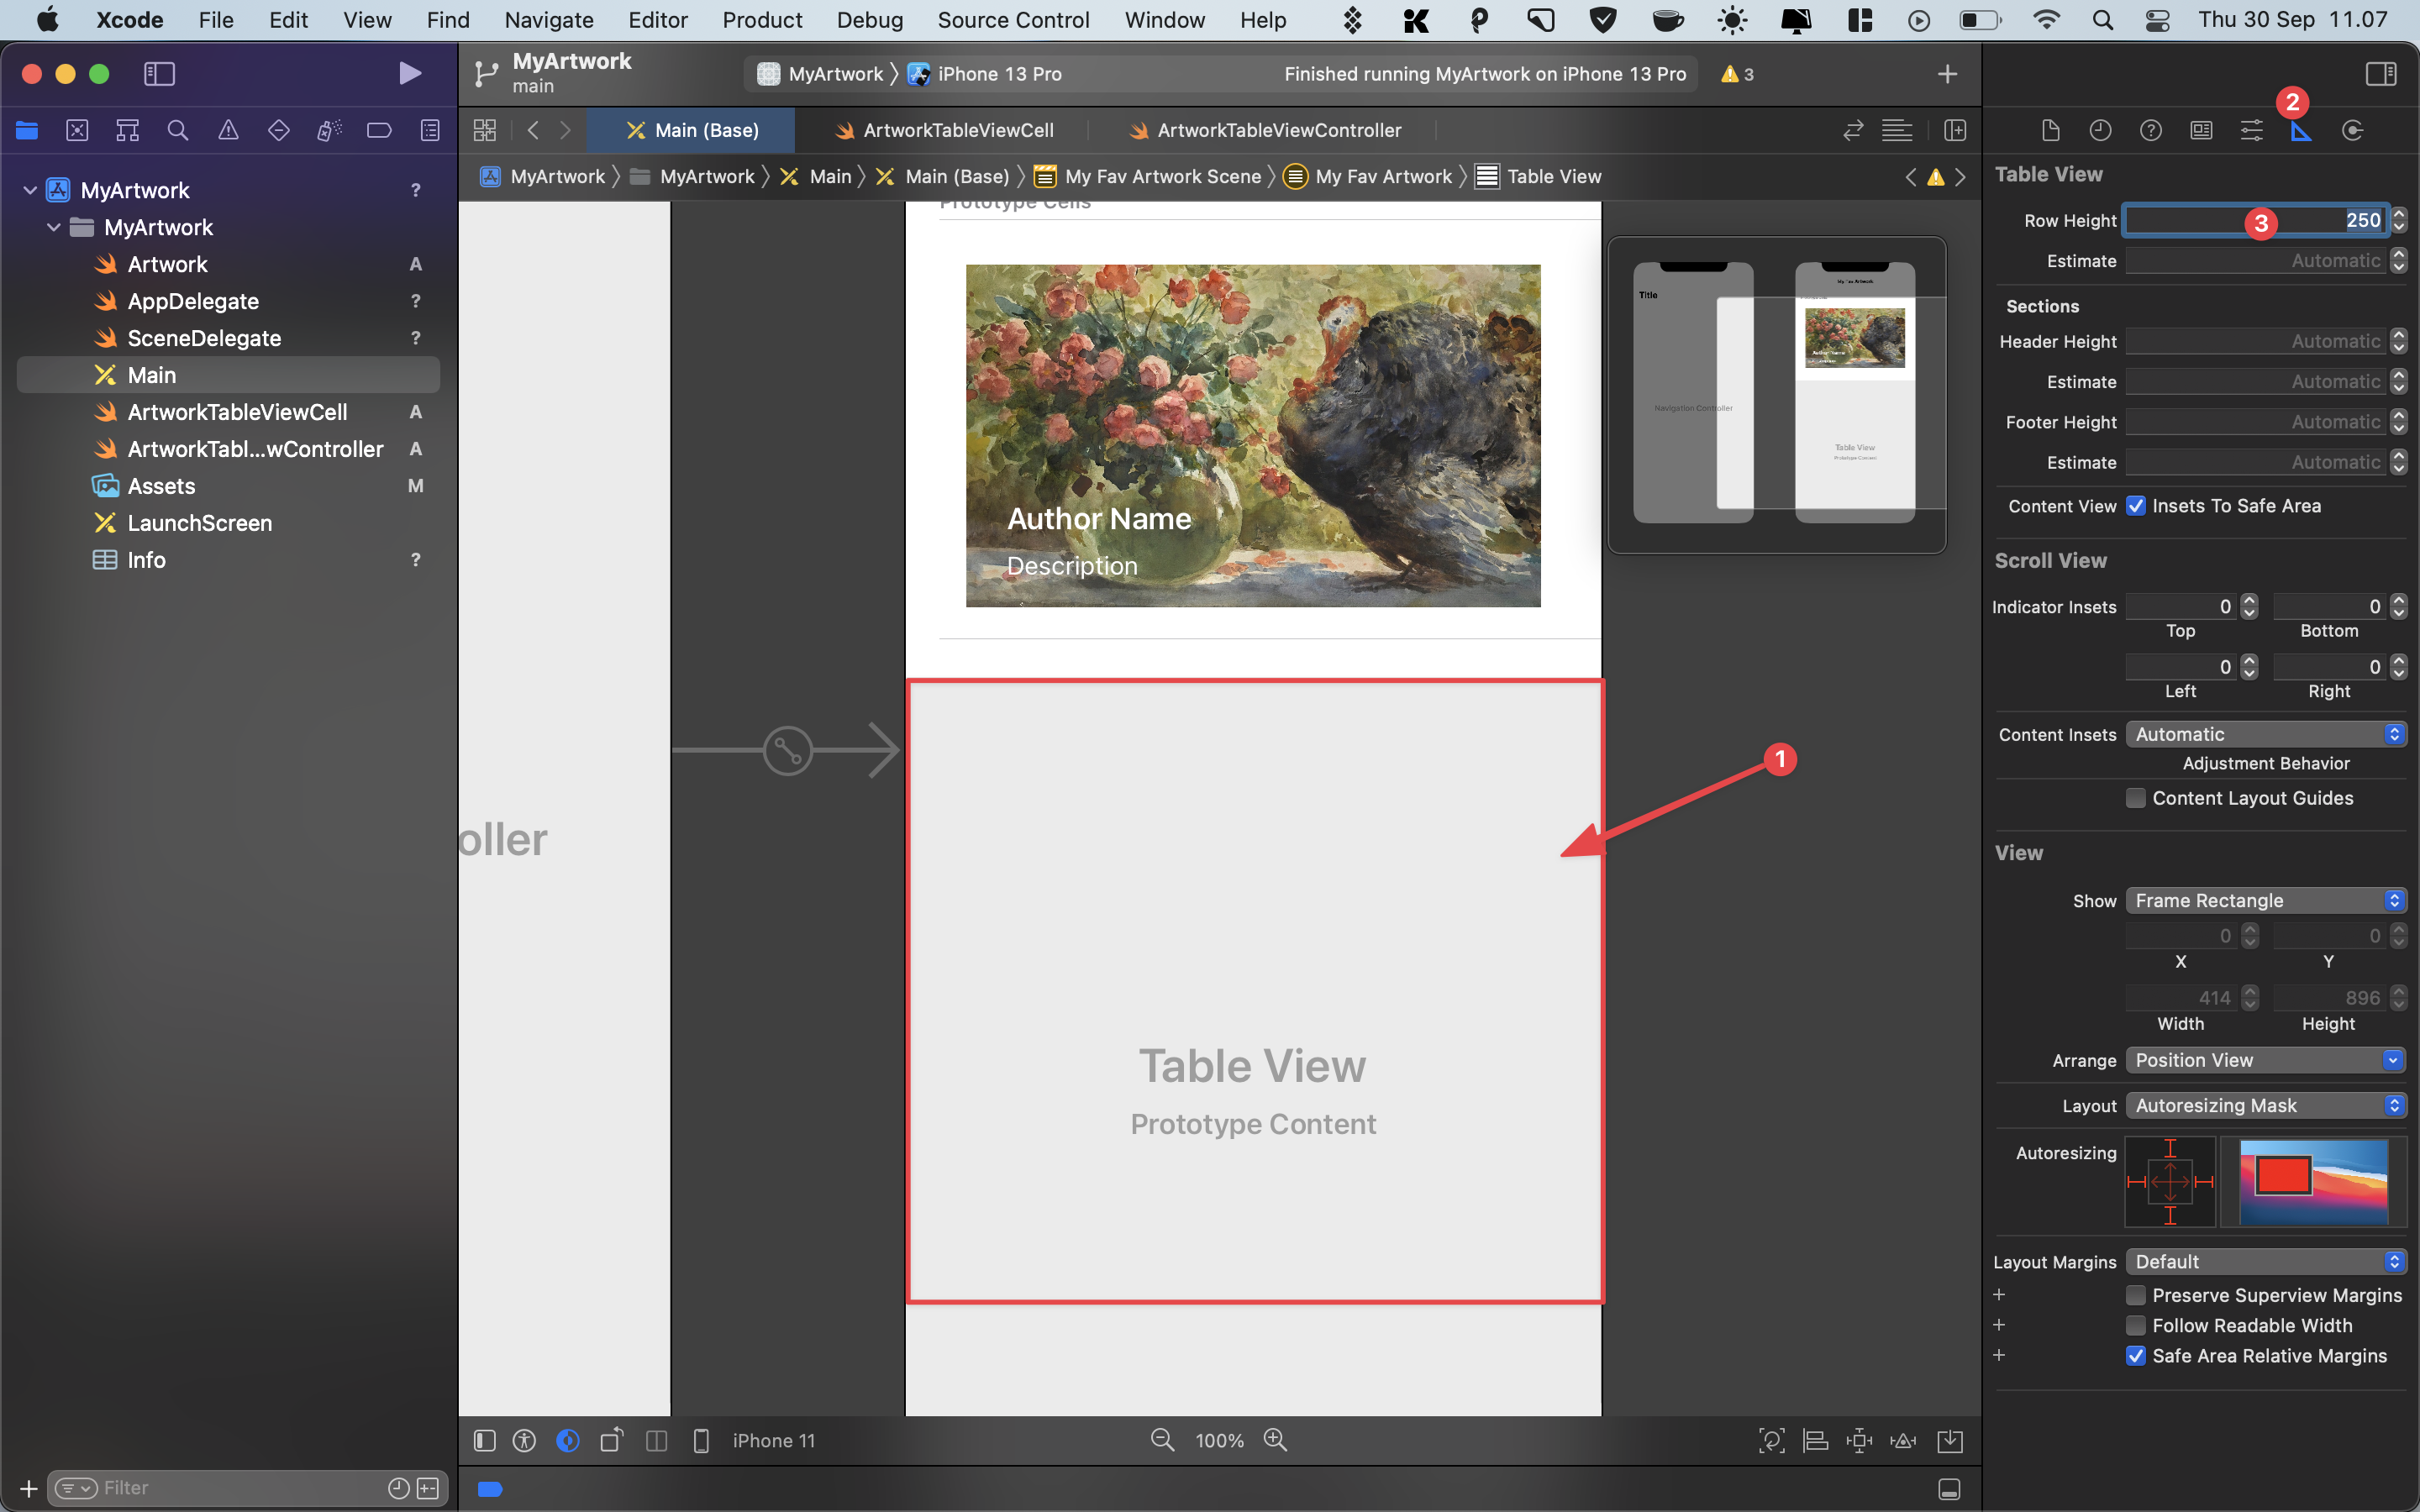Screen dimensions: 2420x1512
Task: Toggle canvas appearance (dark/light) button
Action: (x=568, y=1440)
